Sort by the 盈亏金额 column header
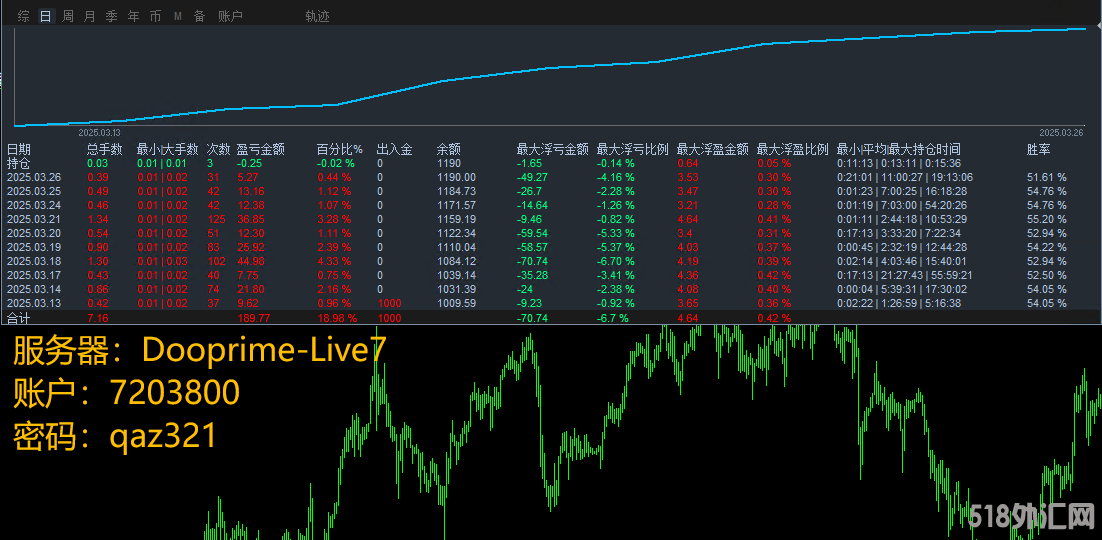Screen dimensions: 1102x540 click(x=261, y=149)
